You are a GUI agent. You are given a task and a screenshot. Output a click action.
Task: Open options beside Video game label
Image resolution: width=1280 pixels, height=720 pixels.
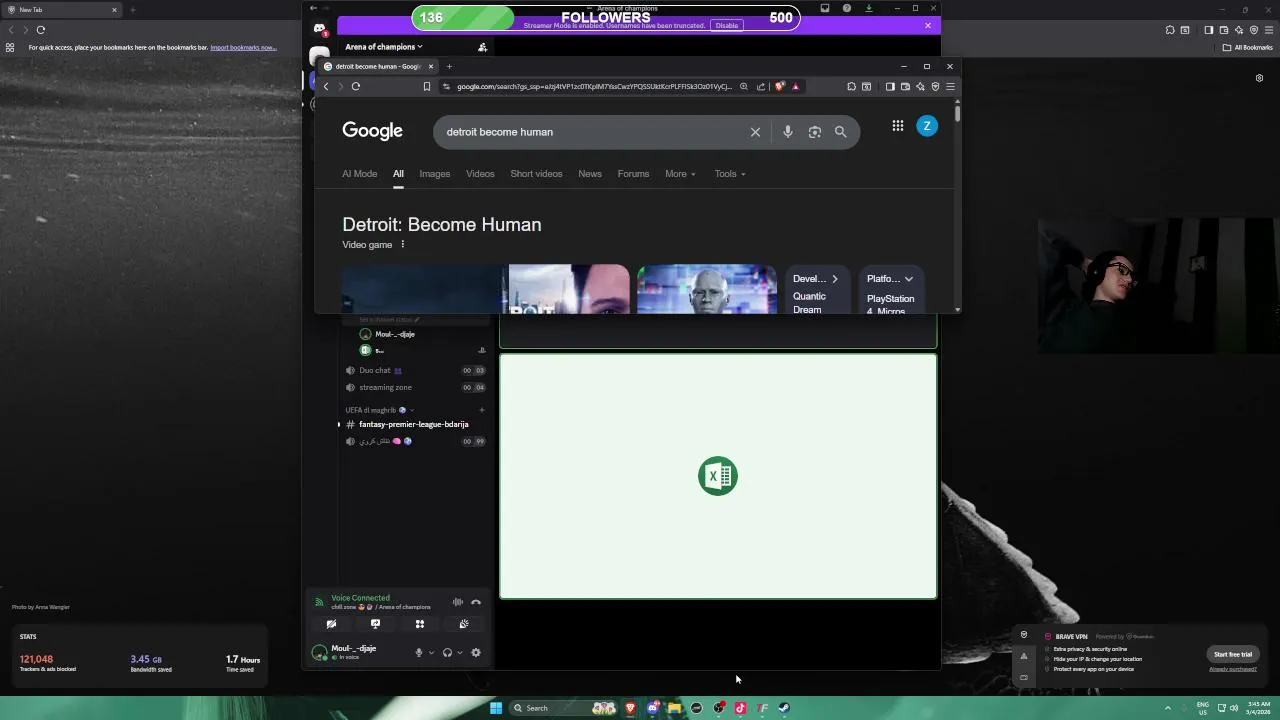point(403,245)
